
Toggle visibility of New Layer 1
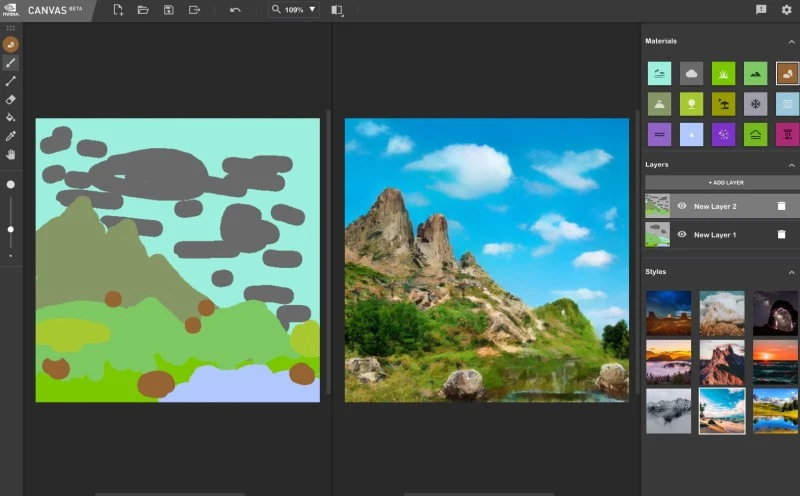[682, 235]
